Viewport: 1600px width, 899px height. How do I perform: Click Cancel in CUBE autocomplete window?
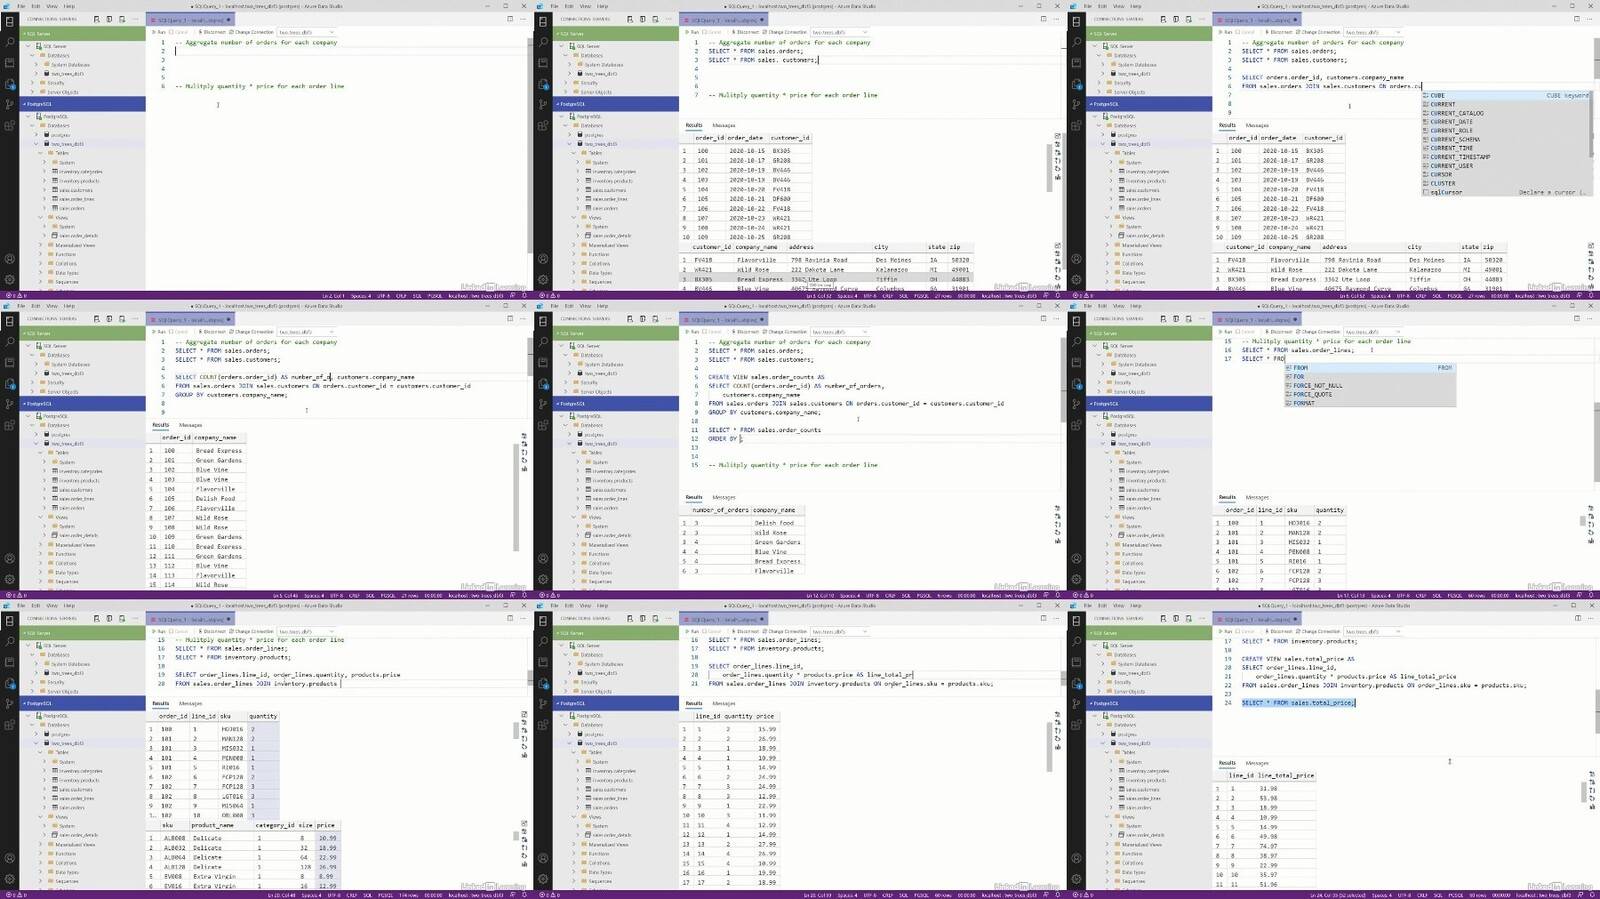click(1246, 32)
